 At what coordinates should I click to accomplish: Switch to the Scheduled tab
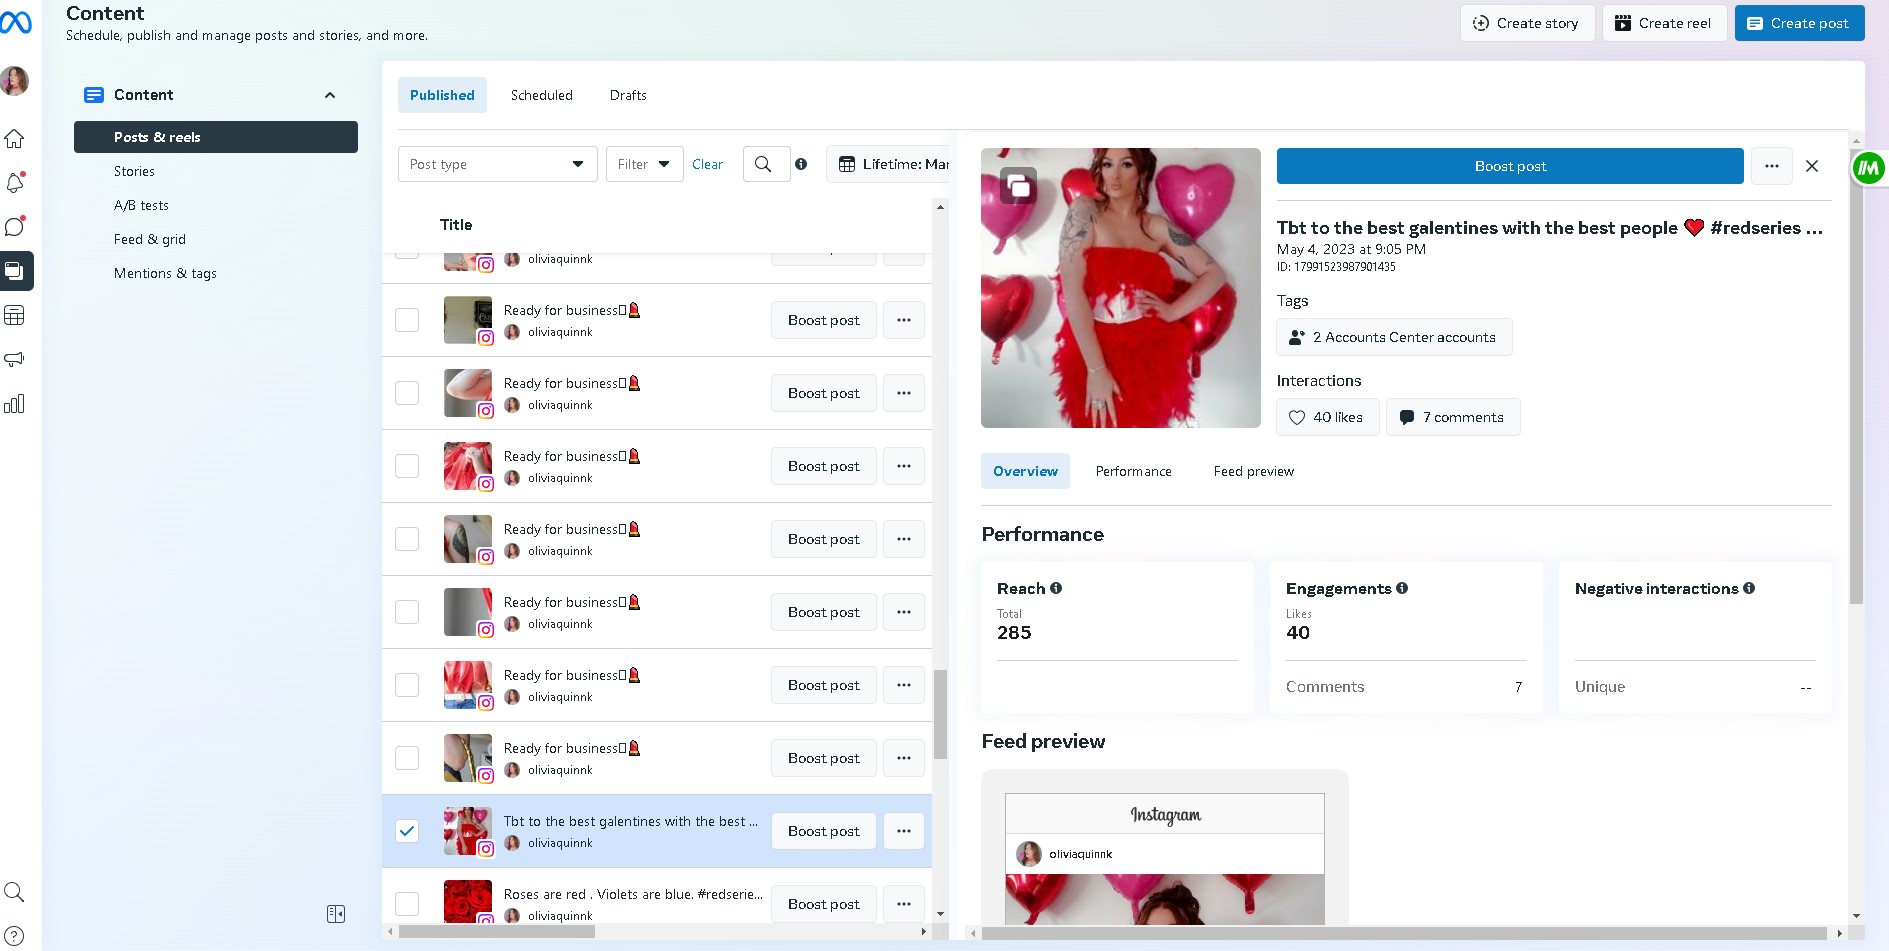[x=541, y=95]
